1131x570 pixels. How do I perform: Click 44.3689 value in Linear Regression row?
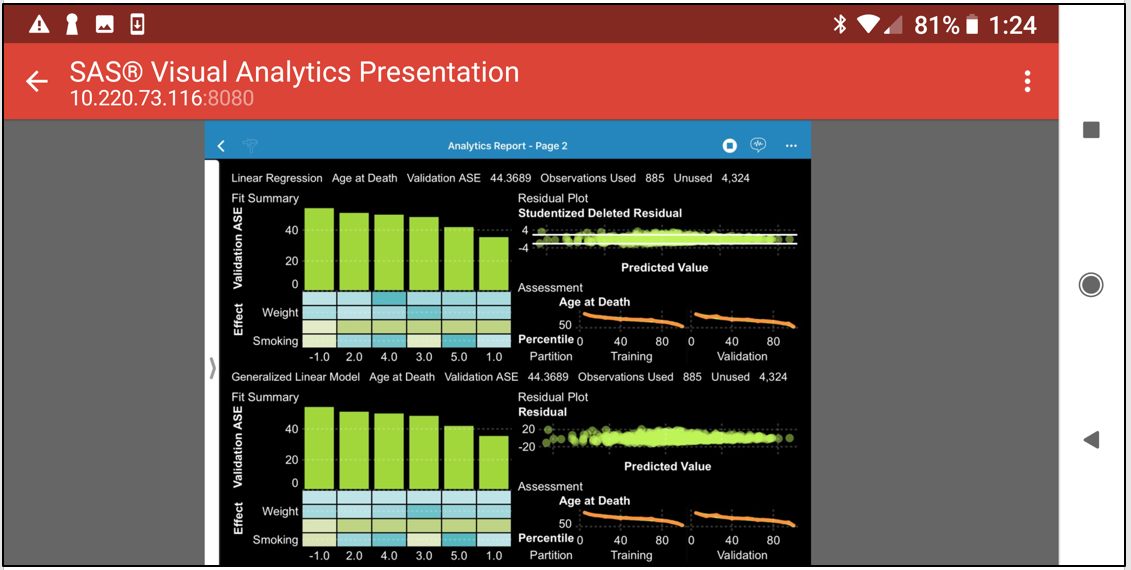point(510,177)
